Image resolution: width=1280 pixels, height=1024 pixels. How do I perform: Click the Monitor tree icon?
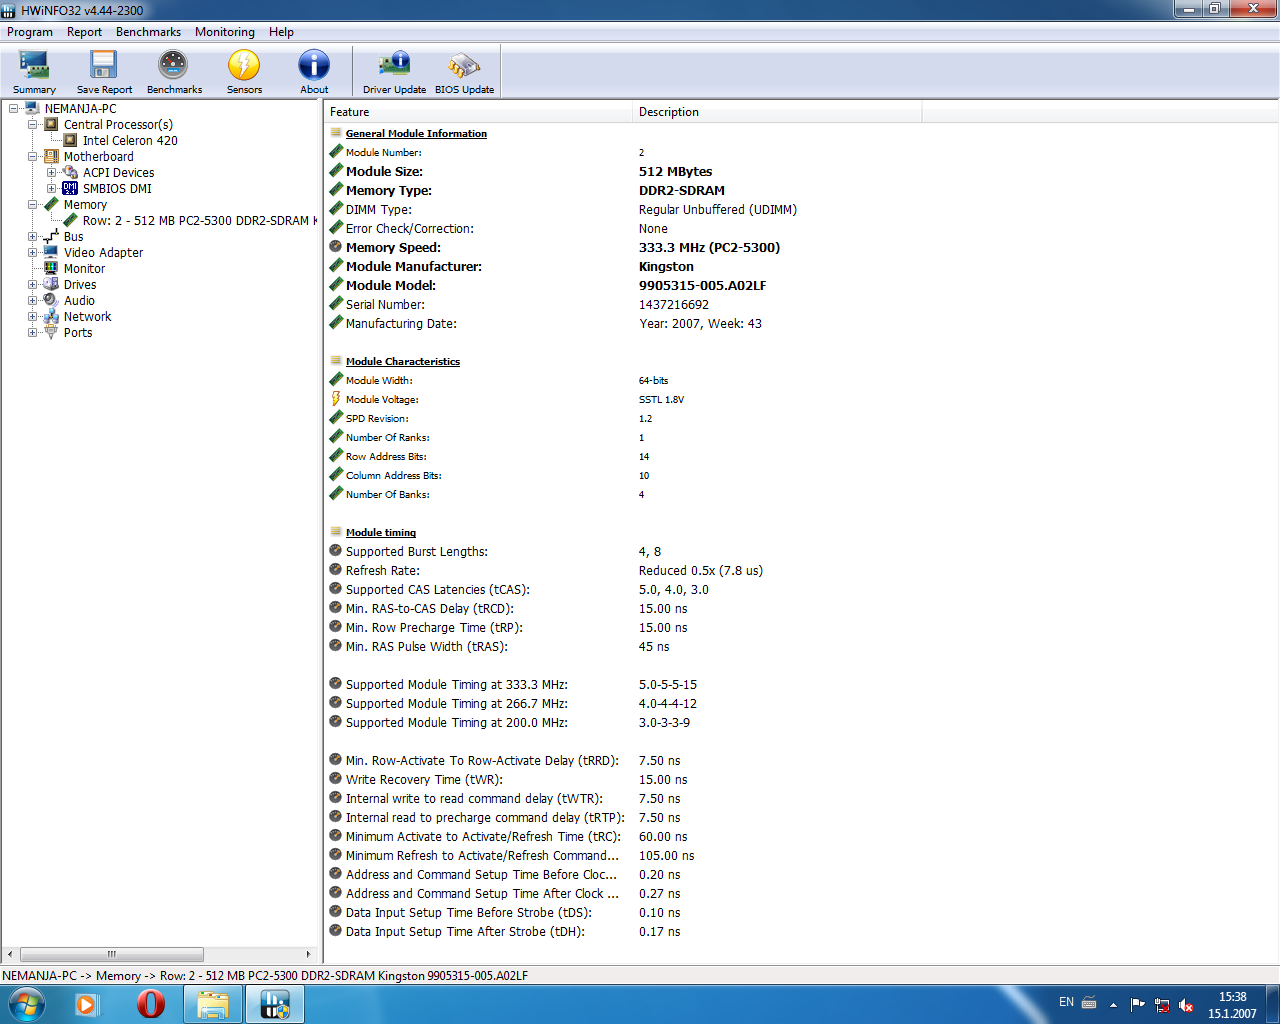tap(52, 268)
